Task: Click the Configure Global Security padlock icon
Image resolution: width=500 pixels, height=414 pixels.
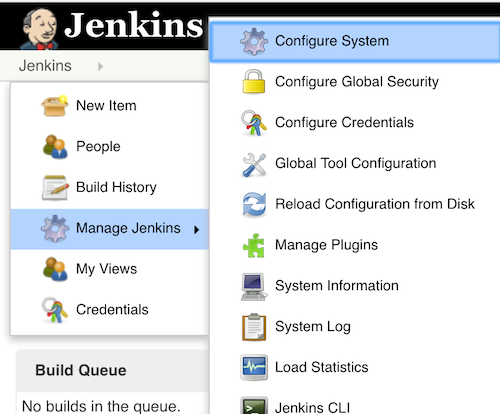Action: (254, 81)
